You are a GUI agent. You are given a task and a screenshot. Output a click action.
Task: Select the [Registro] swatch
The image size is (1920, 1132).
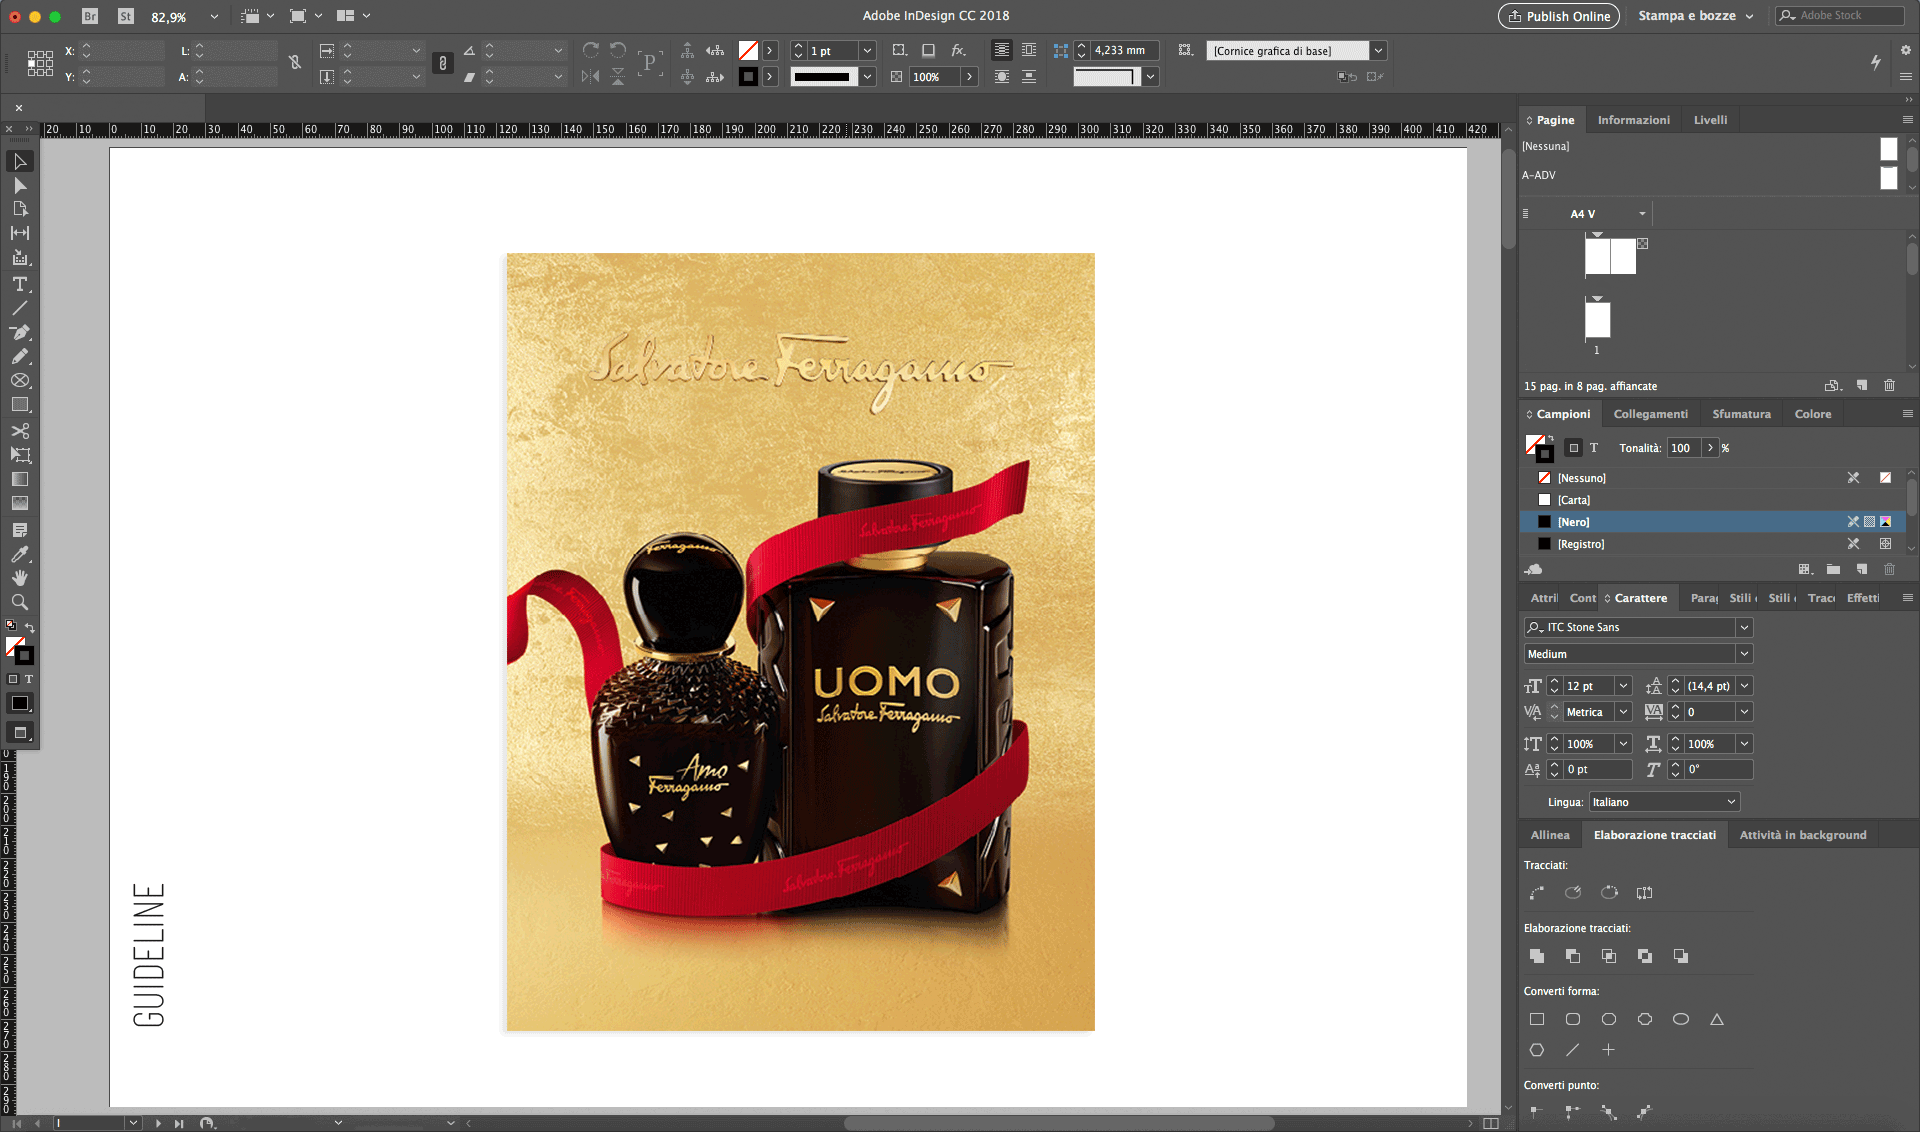tap(1710, 544)
